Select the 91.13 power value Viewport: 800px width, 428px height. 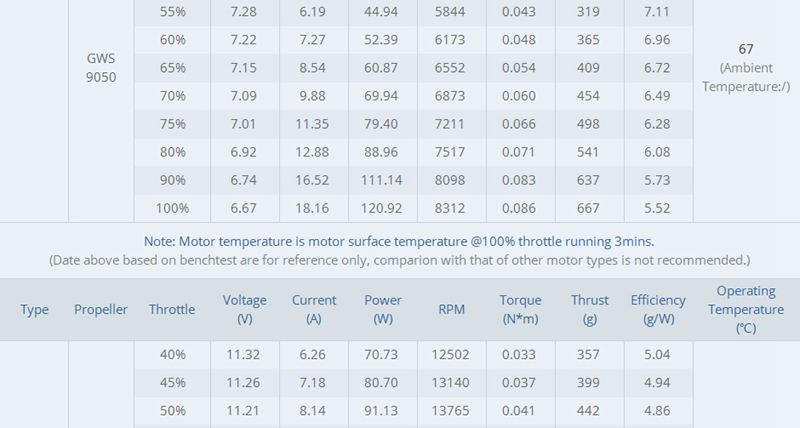[x=383, y=411]
